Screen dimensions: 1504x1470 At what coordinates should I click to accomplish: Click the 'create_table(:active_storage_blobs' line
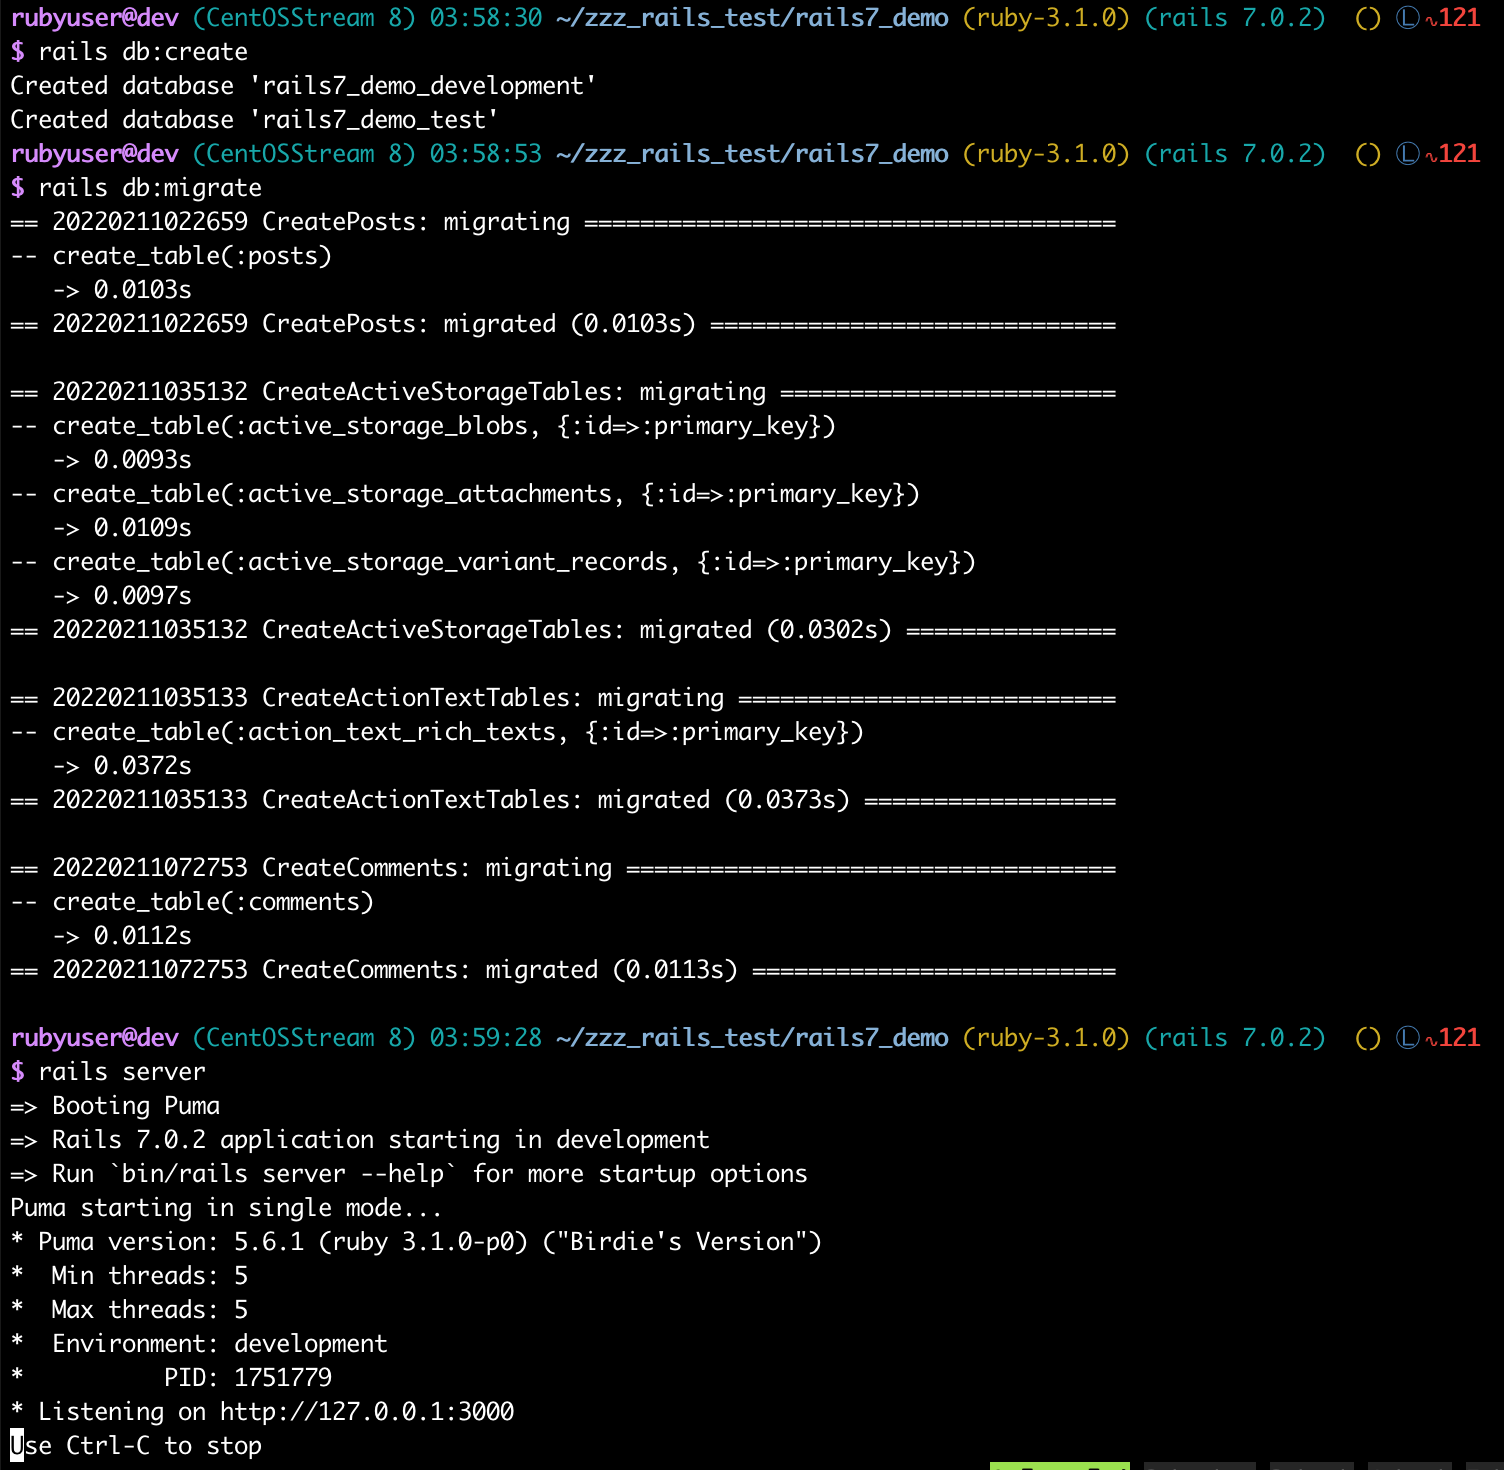[423, 426]
